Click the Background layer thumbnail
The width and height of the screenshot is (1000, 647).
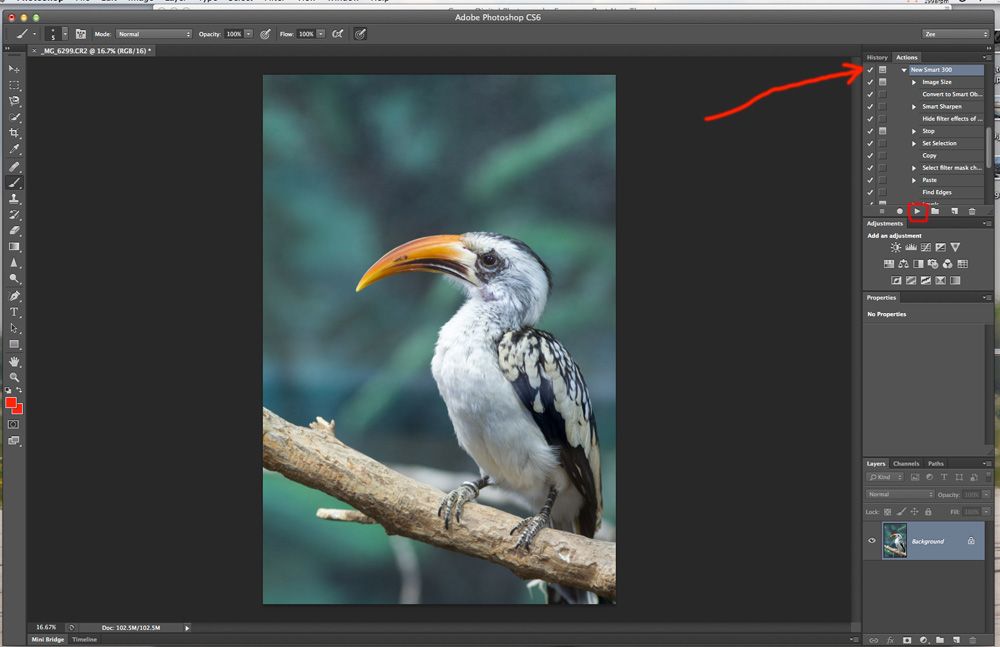tap(895, 541)
